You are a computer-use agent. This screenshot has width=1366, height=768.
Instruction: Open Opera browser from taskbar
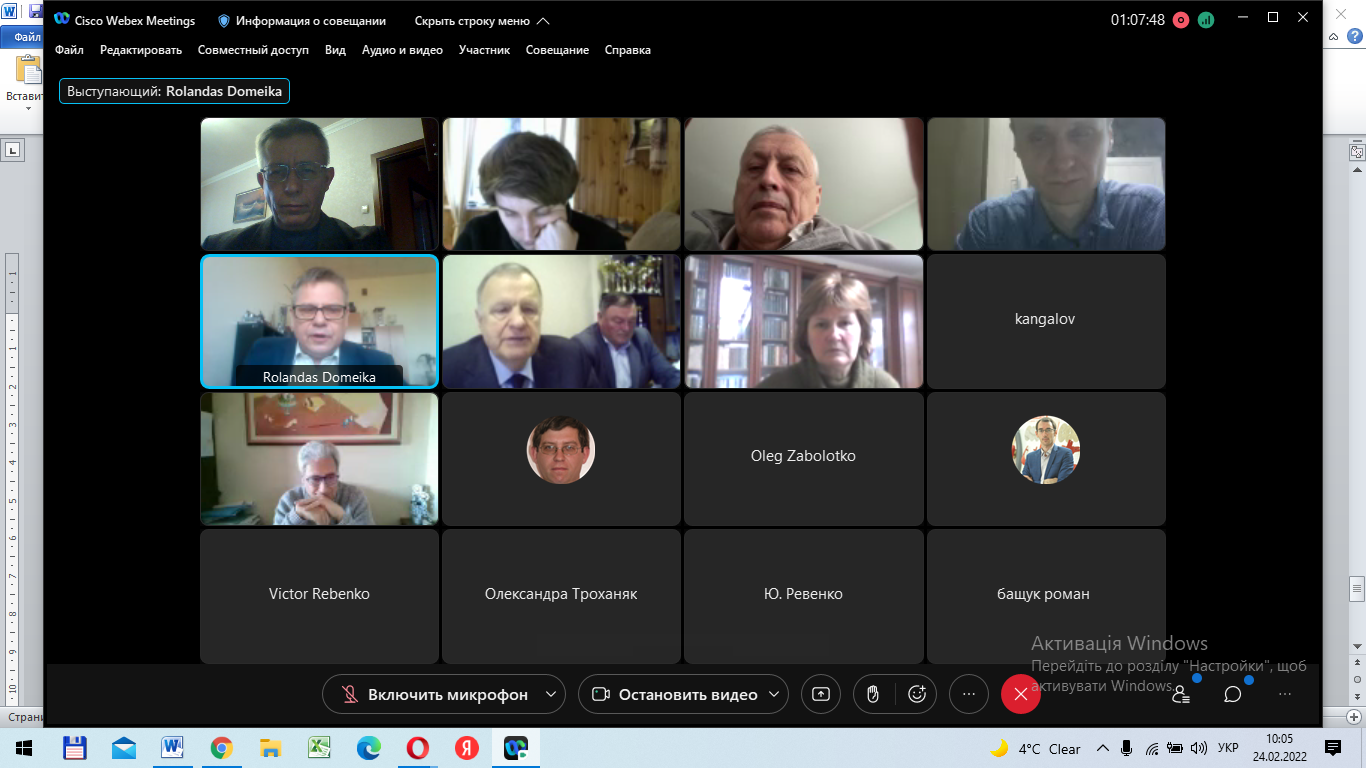click(x=417, y=748)
